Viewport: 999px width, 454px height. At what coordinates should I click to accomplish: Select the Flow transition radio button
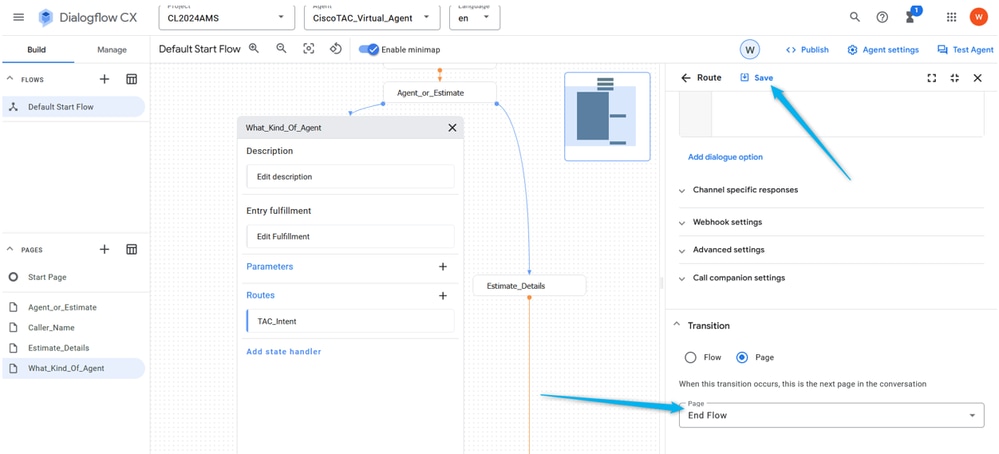690,357
